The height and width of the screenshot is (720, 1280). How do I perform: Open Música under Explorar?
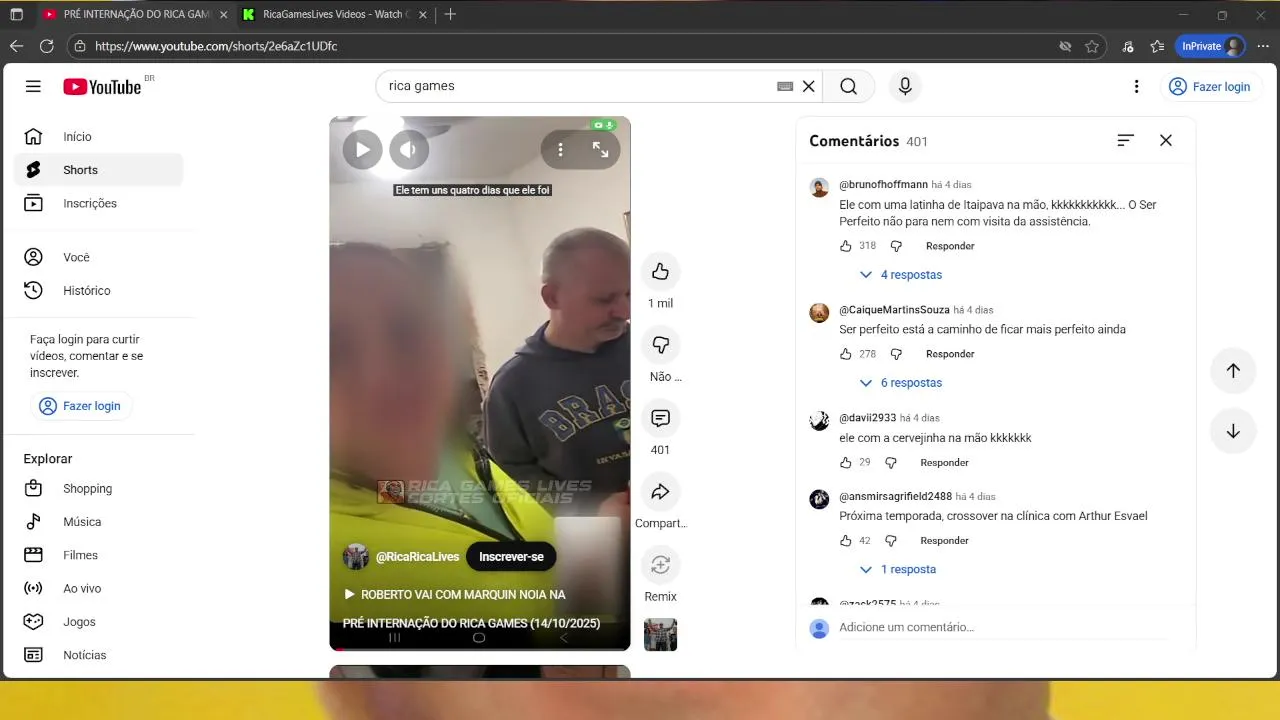point(98,521)
